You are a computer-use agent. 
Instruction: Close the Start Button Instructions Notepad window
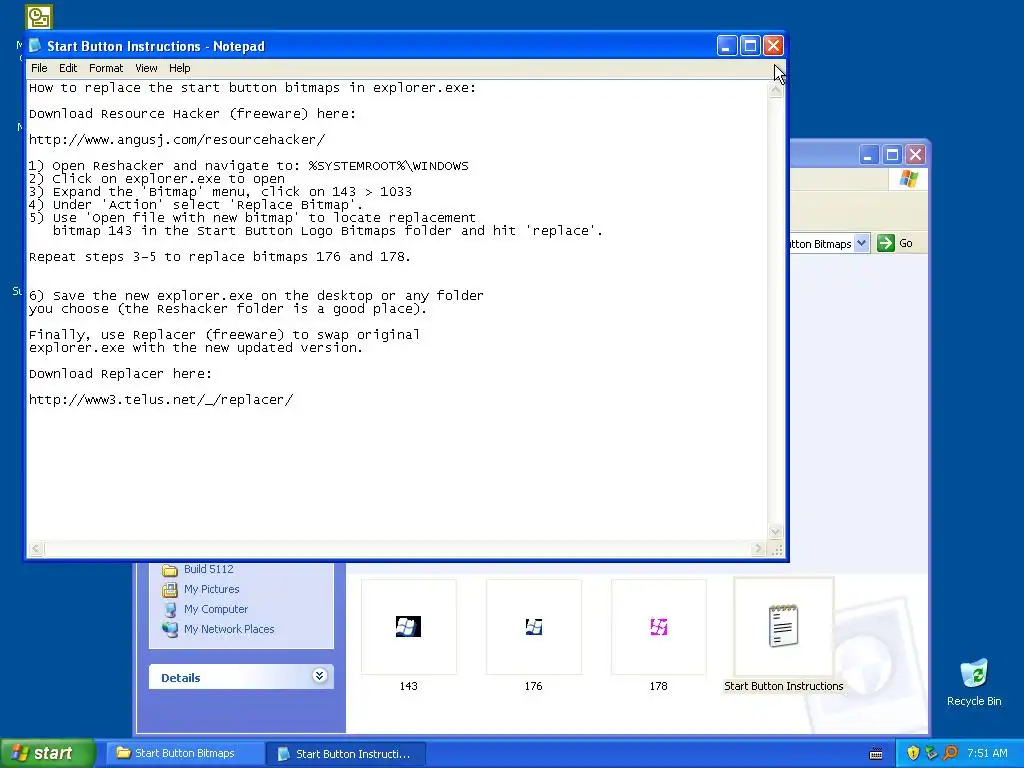773,46
